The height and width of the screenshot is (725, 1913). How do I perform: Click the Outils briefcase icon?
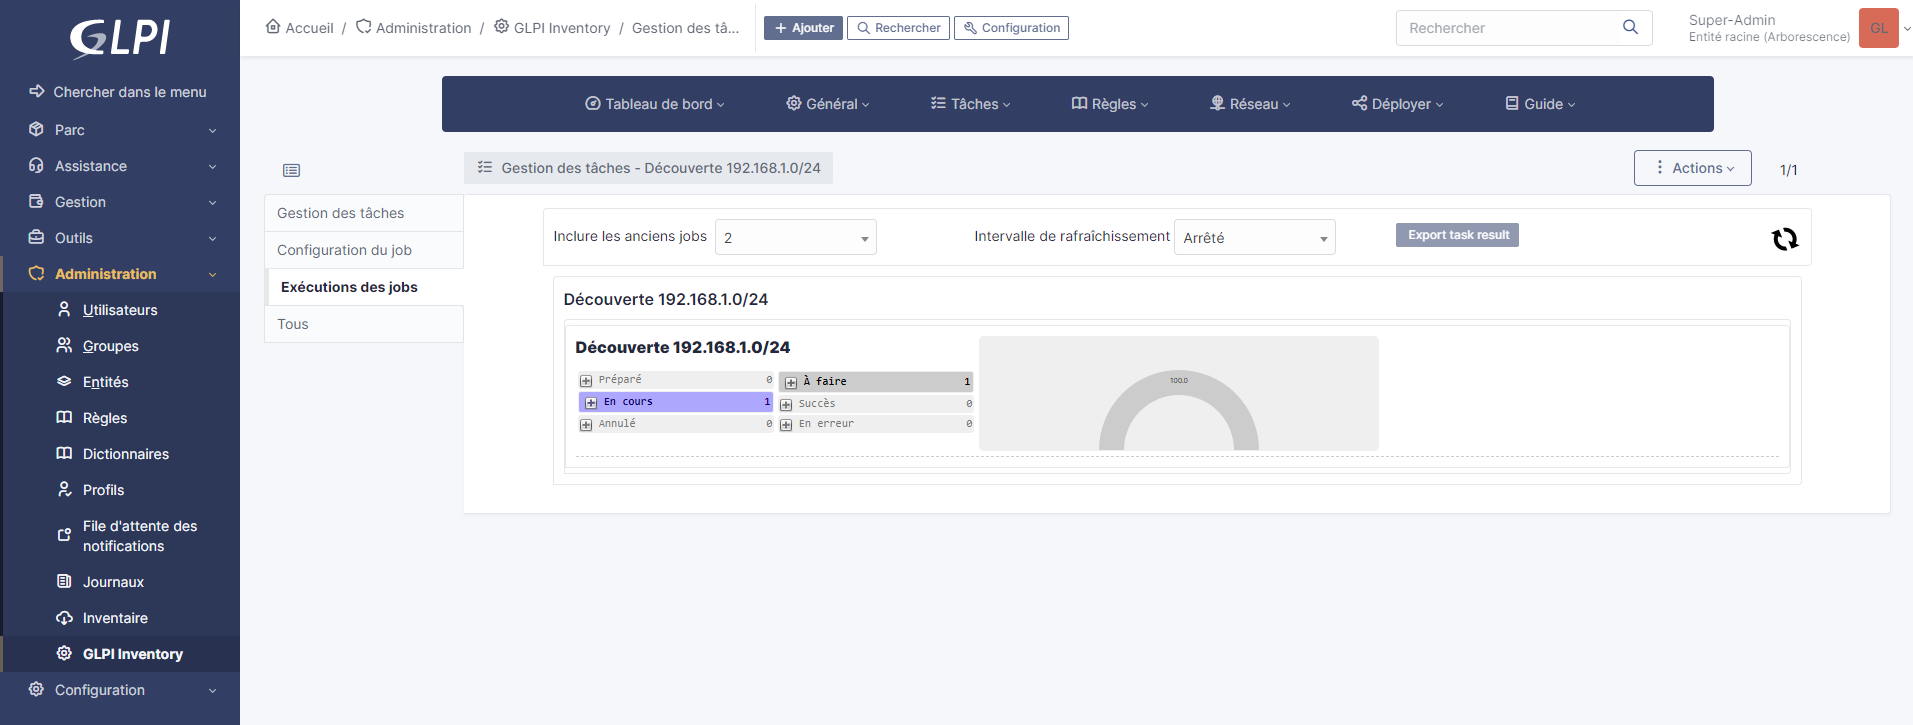pos(36,237)
